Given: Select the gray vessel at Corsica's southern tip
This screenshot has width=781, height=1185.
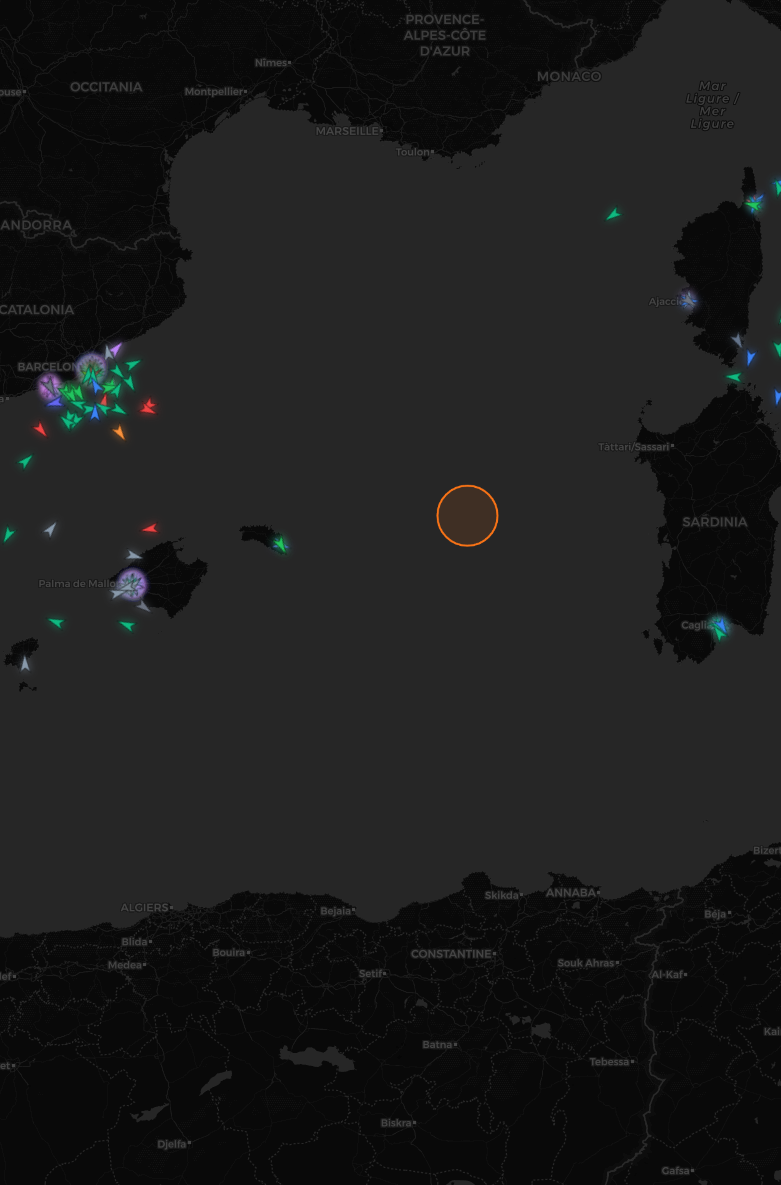Looking at the screenshot, I should coord(737,340).
